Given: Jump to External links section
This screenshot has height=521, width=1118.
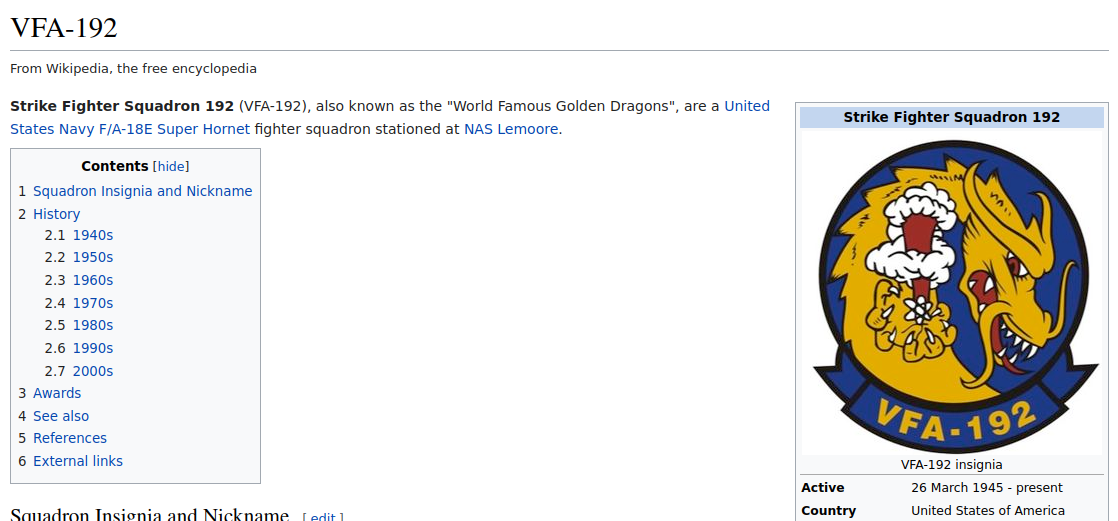Looking at the screenshot, I should tap(78, 461).
